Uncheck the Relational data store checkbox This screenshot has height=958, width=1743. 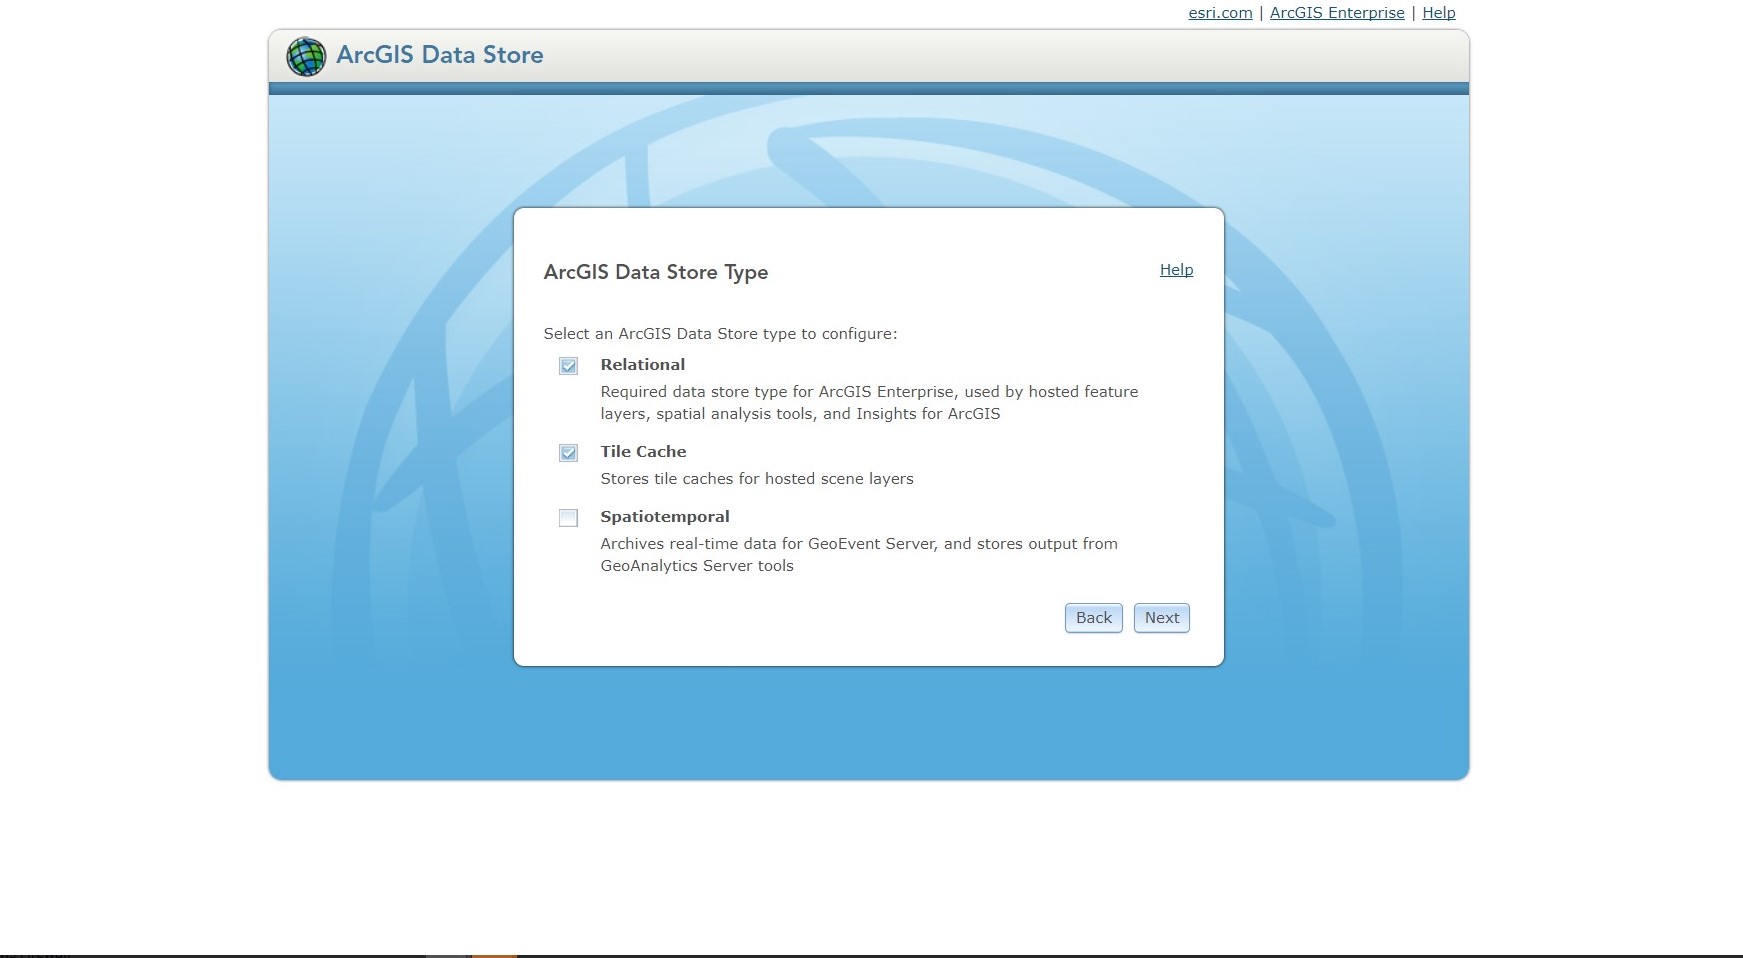(x=568, y=366)
